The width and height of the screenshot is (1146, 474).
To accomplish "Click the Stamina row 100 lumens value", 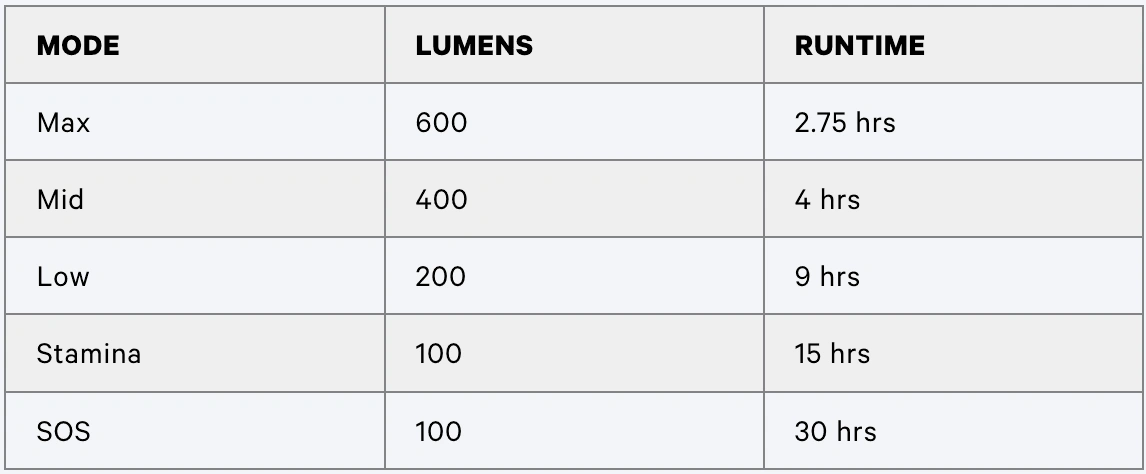I will pos(439,354).
